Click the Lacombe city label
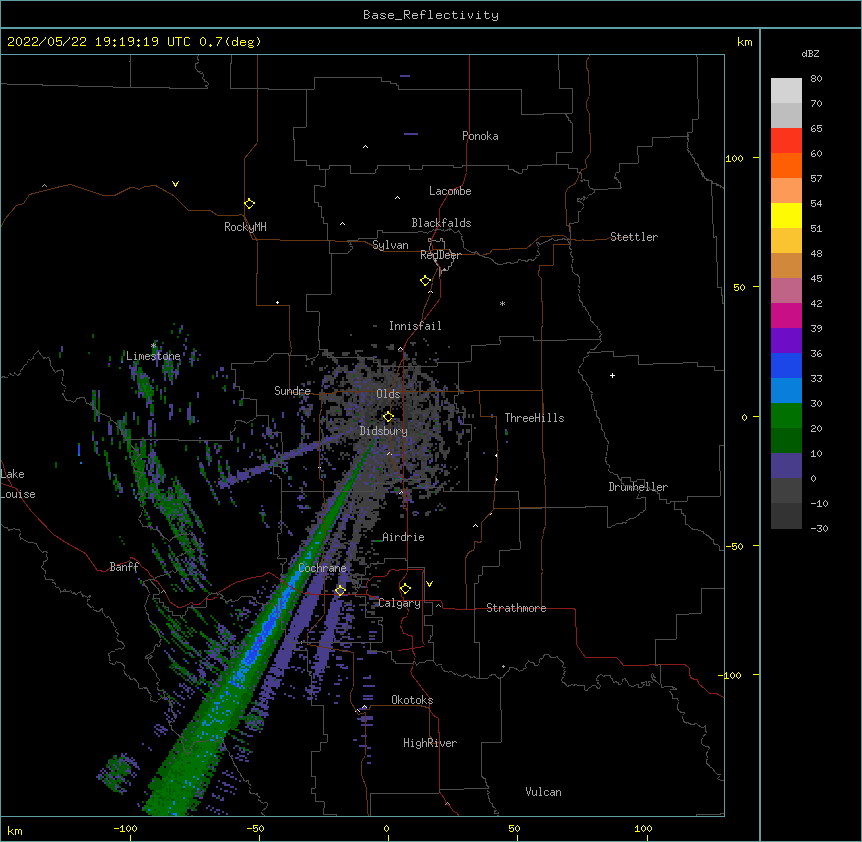Screen dimensions: 862x842 click(450, 191)
